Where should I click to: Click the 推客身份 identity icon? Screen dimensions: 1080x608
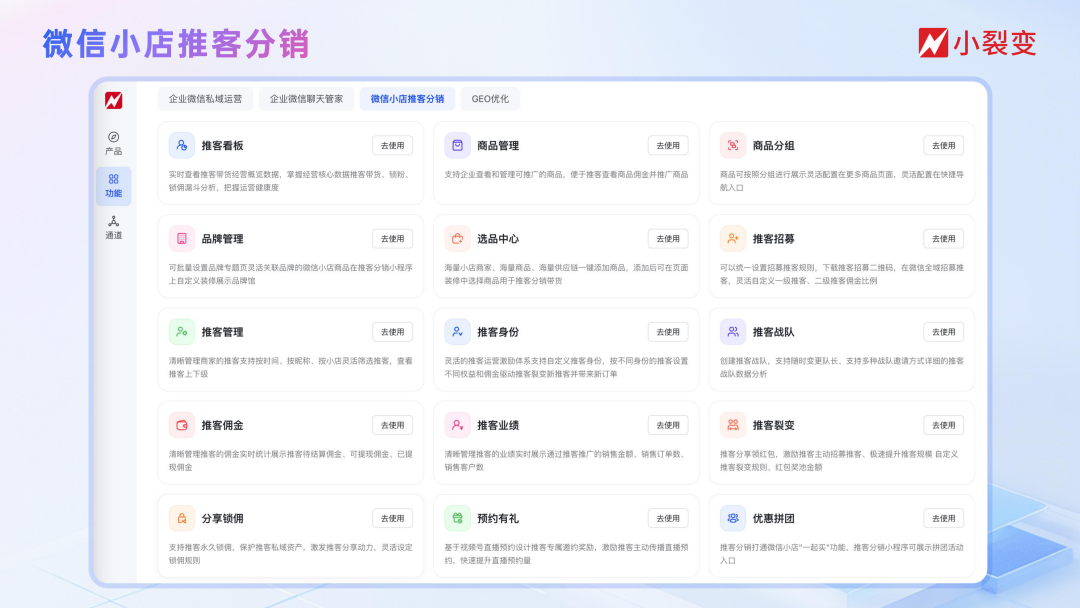(x=458, y=332)
